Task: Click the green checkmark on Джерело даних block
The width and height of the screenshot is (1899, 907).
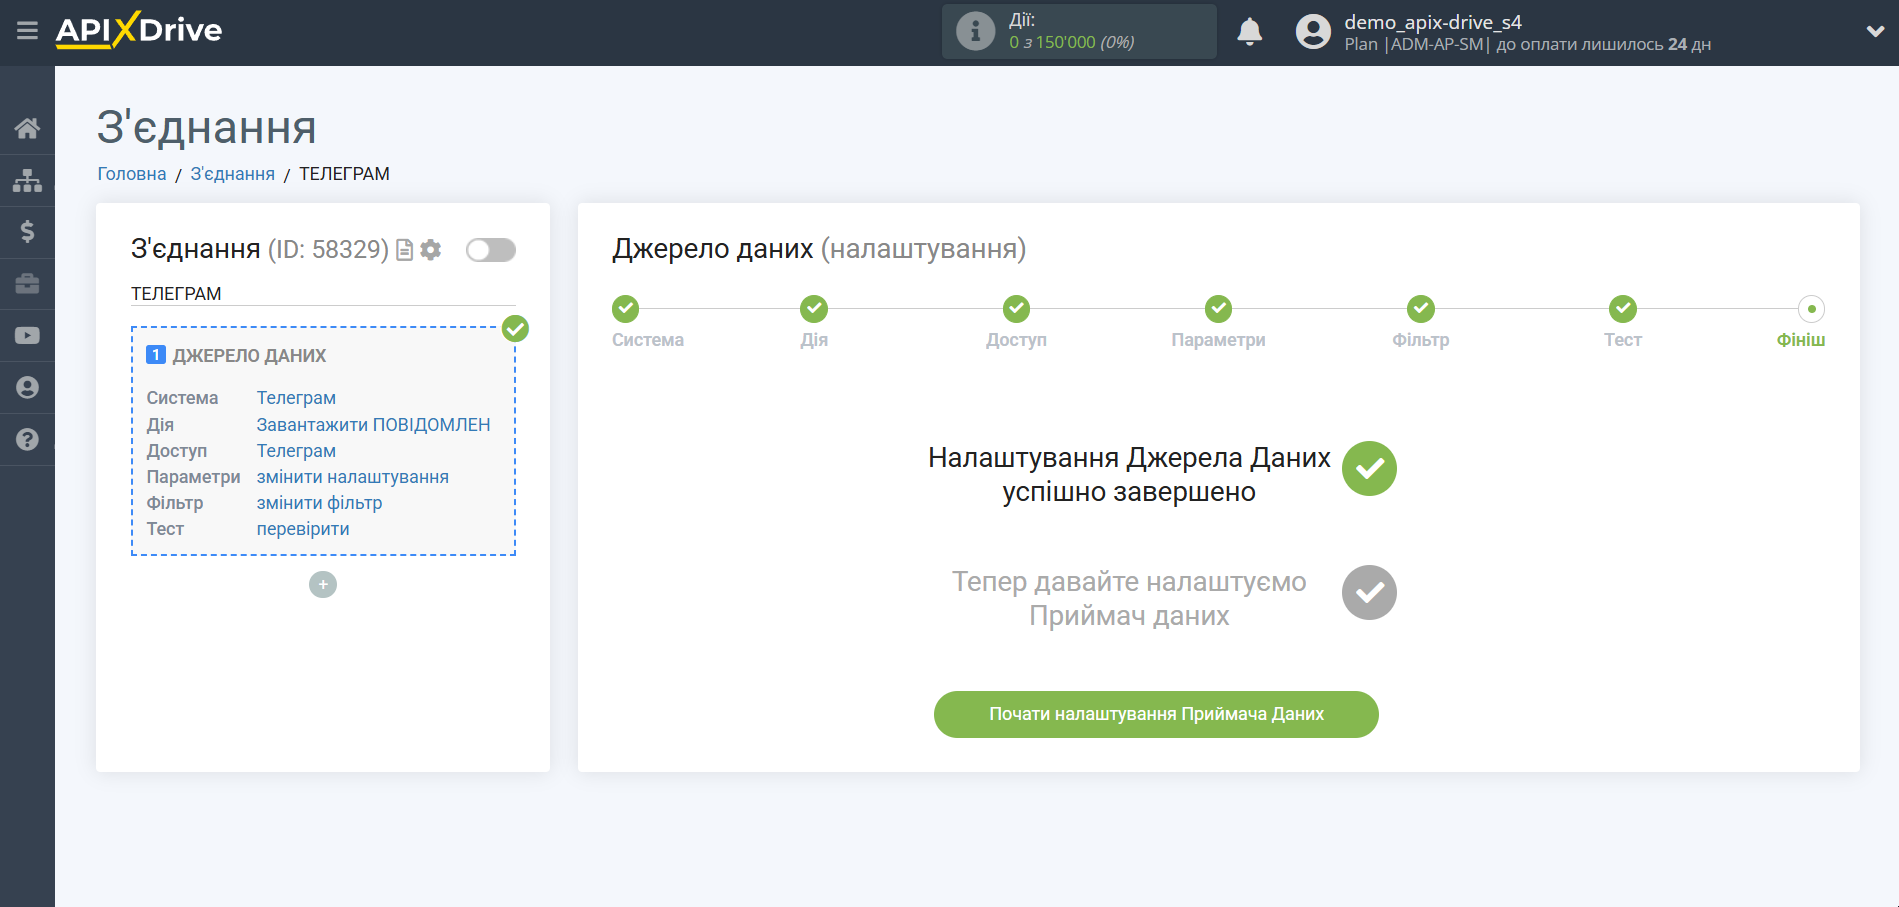Action: point(515,328)
